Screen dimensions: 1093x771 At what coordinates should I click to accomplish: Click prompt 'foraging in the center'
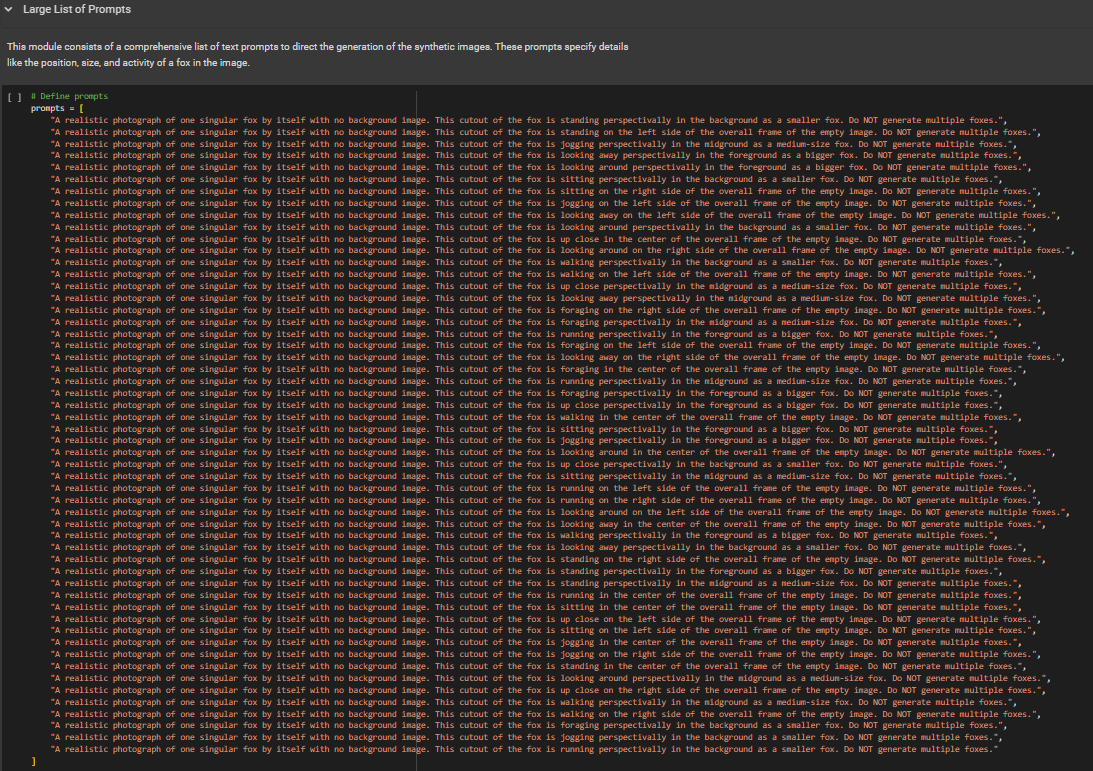(538, 369)
